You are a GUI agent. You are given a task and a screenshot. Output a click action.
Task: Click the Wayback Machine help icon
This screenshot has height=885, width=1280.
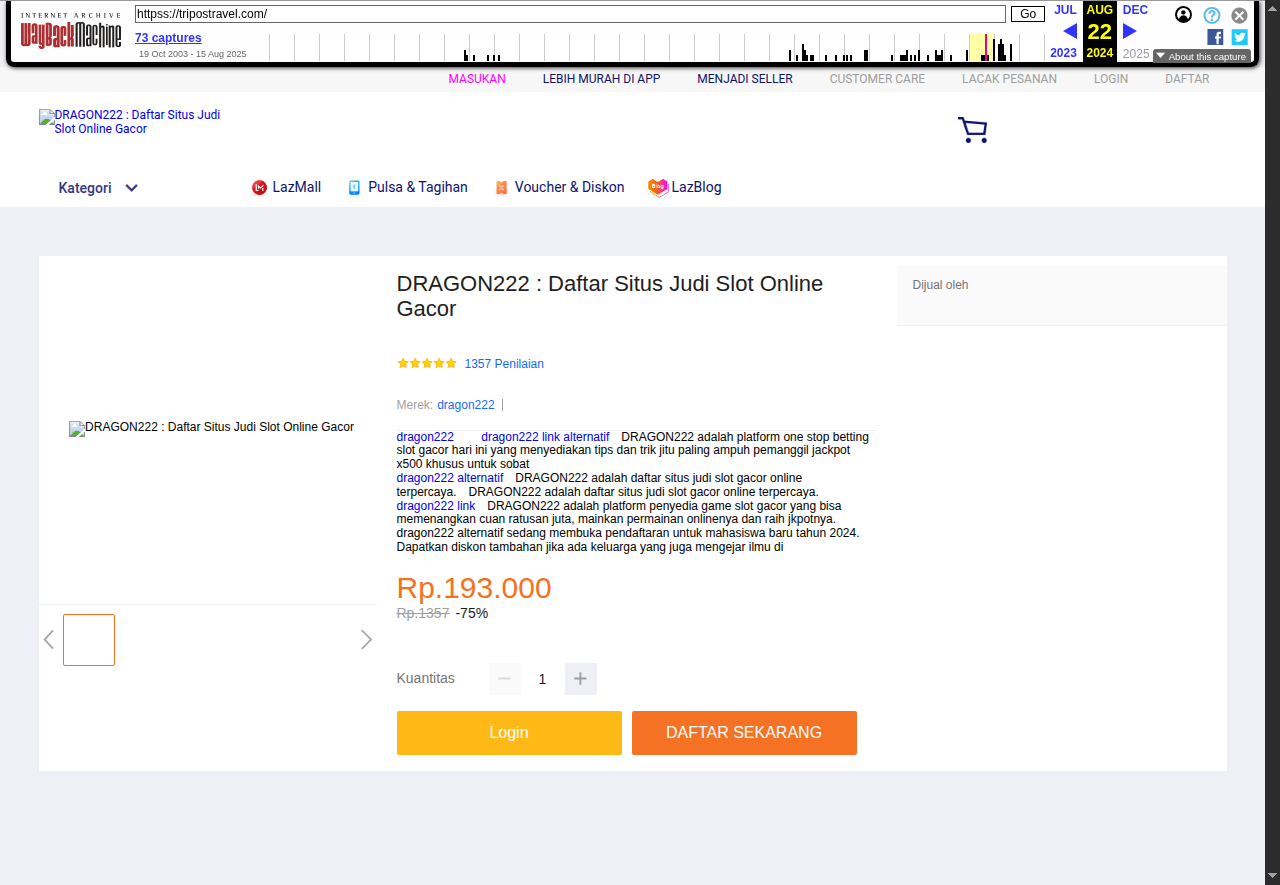[x=1211, y=15]
